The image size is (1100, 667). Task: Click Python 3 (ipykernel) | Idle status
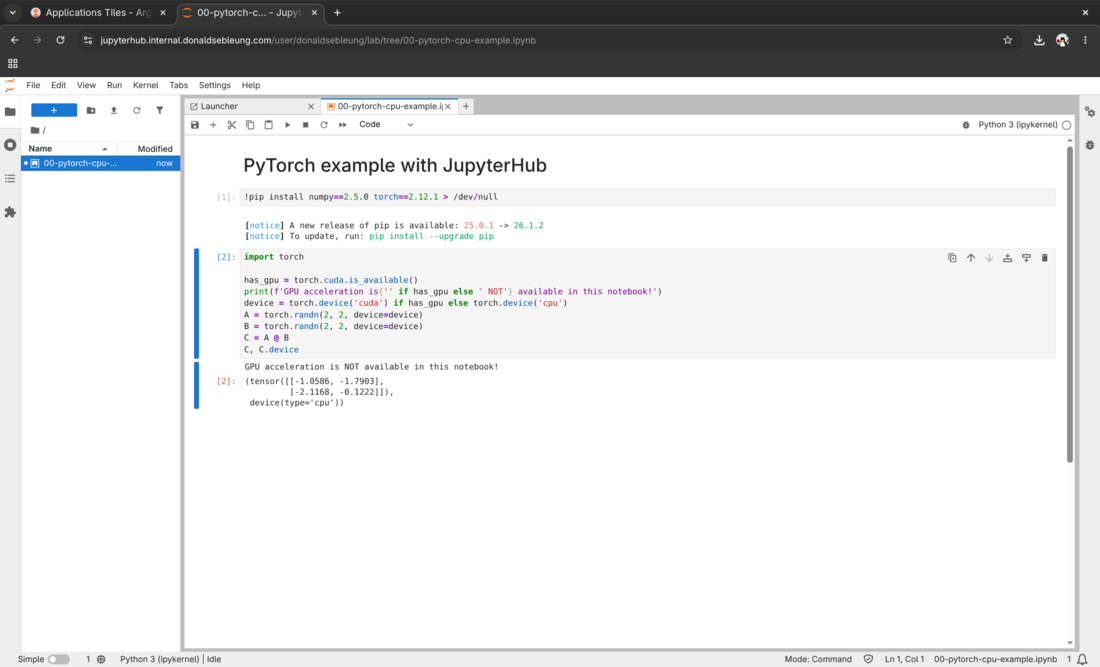click(x=170, y=659)
